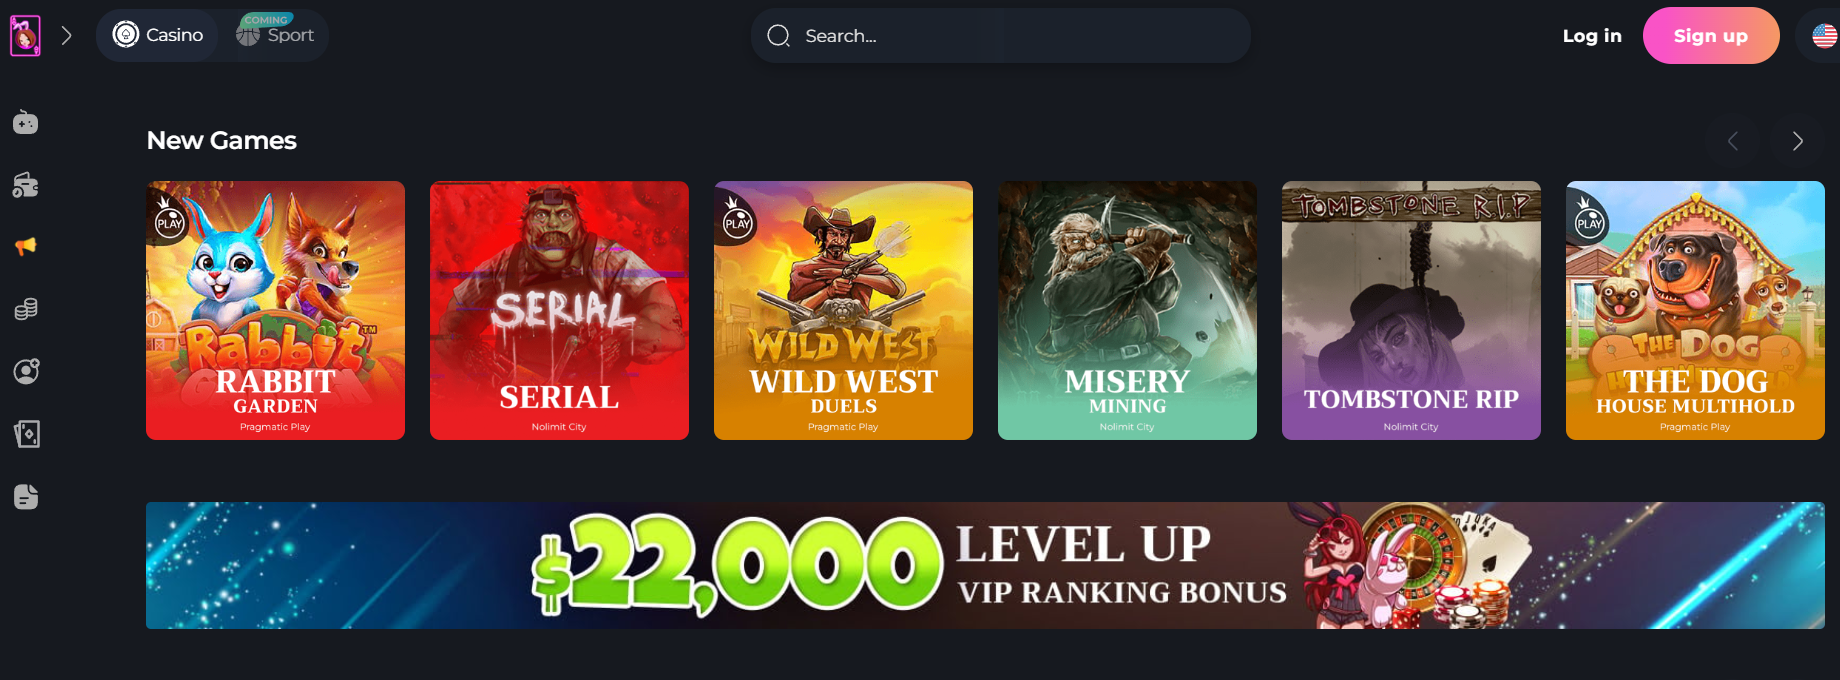This screenshot has width=1840, height=680.
Task: Open the $22,000 Level Up VIP banner
Action: tap(985, 565)
